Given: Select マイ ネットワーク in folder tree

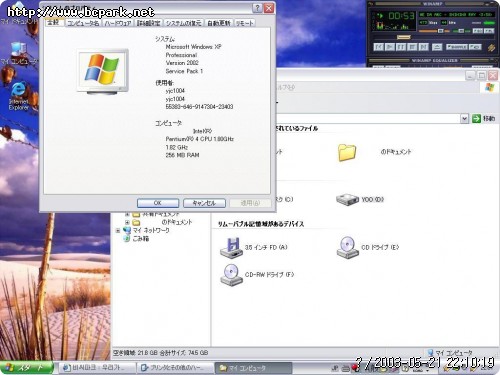Looking at the screenshot, I should coord(151,230).
